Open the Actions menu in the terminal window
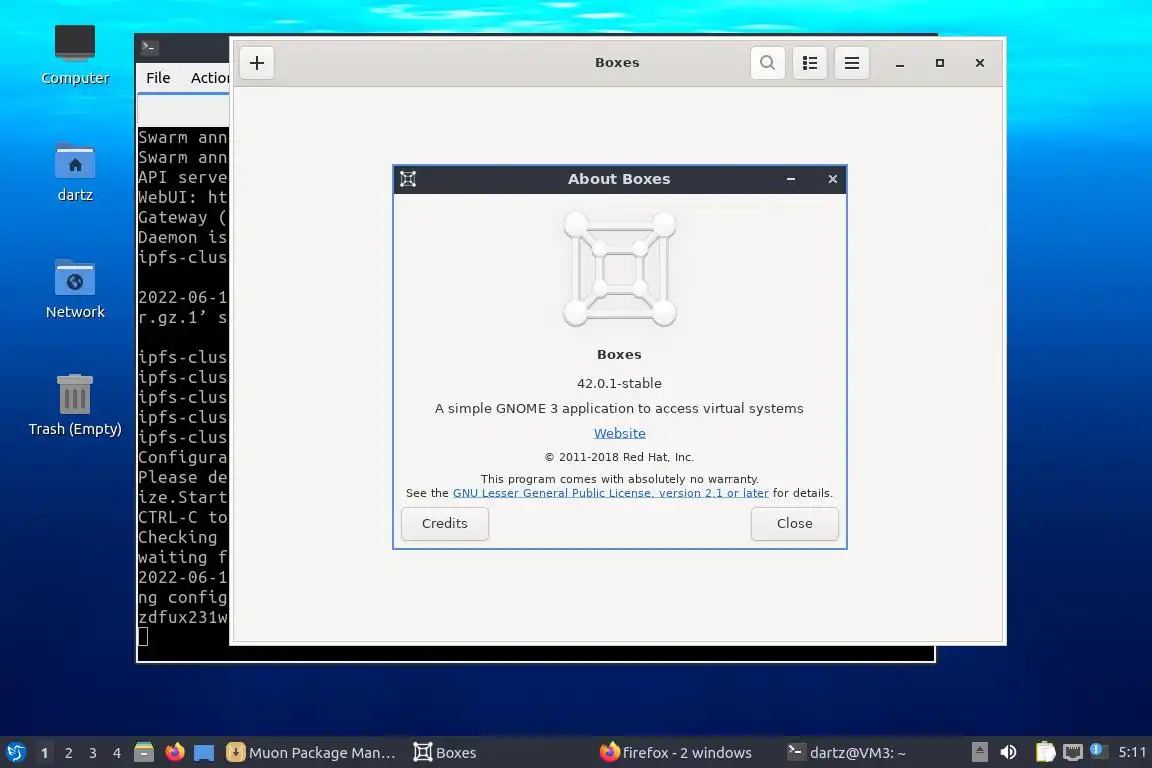This screenshot has width=1152, height=768. click(x=209, y=78)
